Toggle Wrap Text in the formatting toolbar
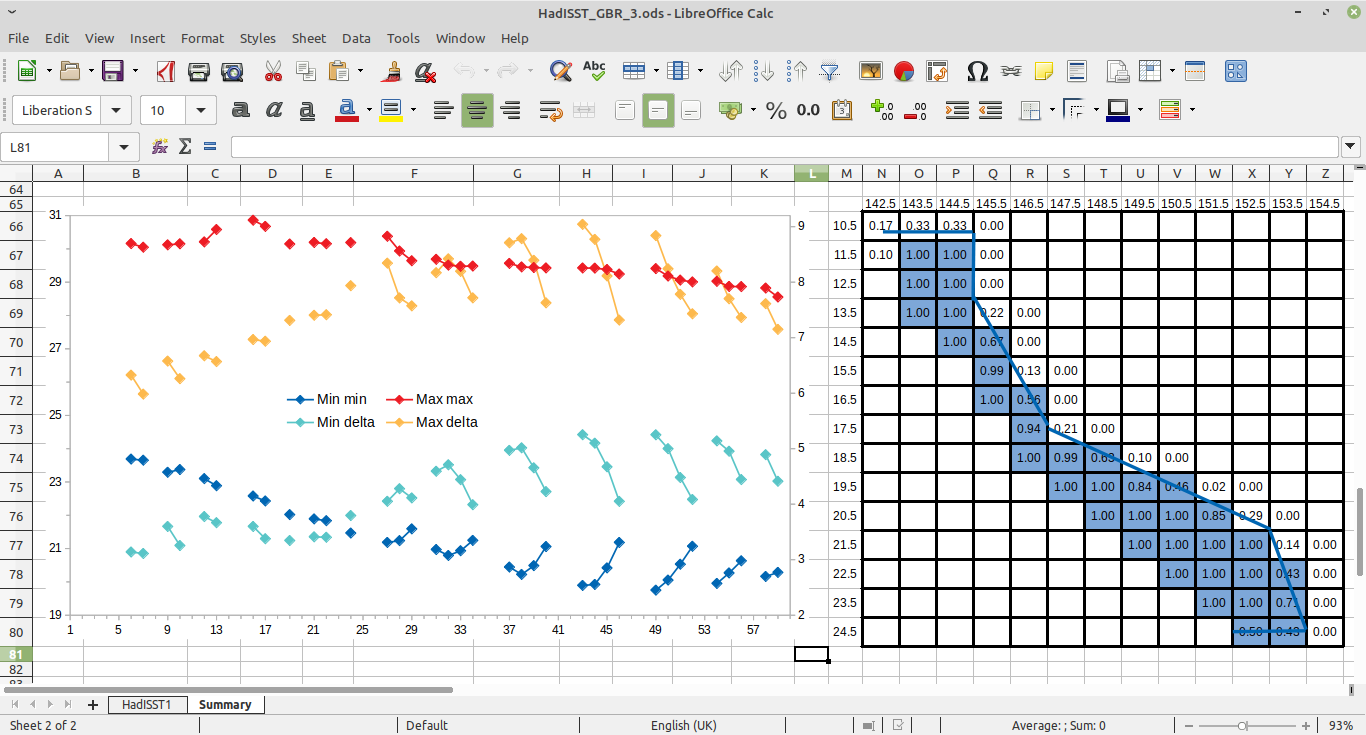This screenshot has height=735, width=1366. (550, 110)
